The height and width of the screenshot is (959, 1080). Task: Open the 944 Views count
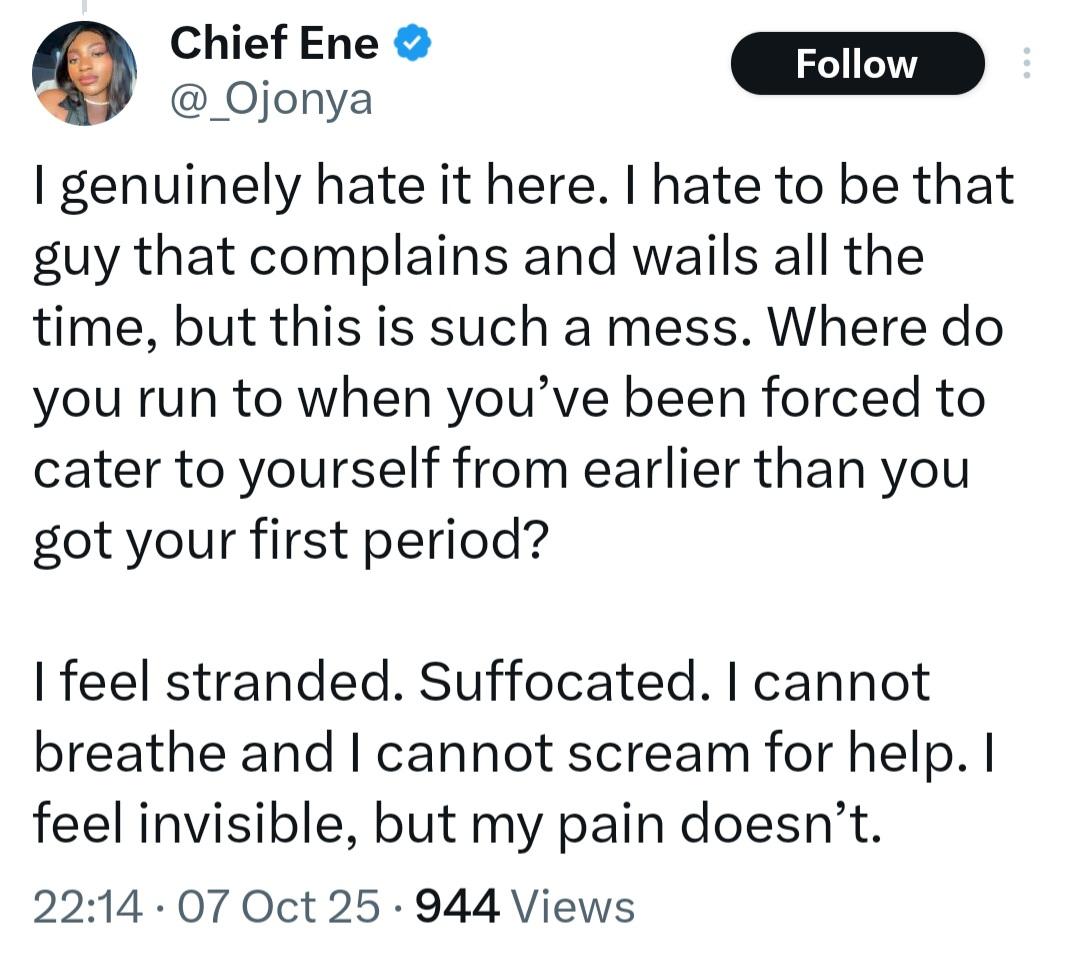[x=455, y=906]
